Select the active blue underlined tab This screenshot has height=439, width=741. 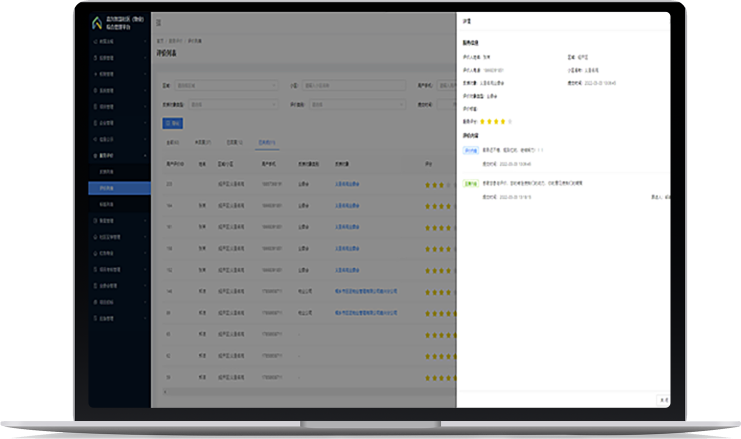[267, 142]
